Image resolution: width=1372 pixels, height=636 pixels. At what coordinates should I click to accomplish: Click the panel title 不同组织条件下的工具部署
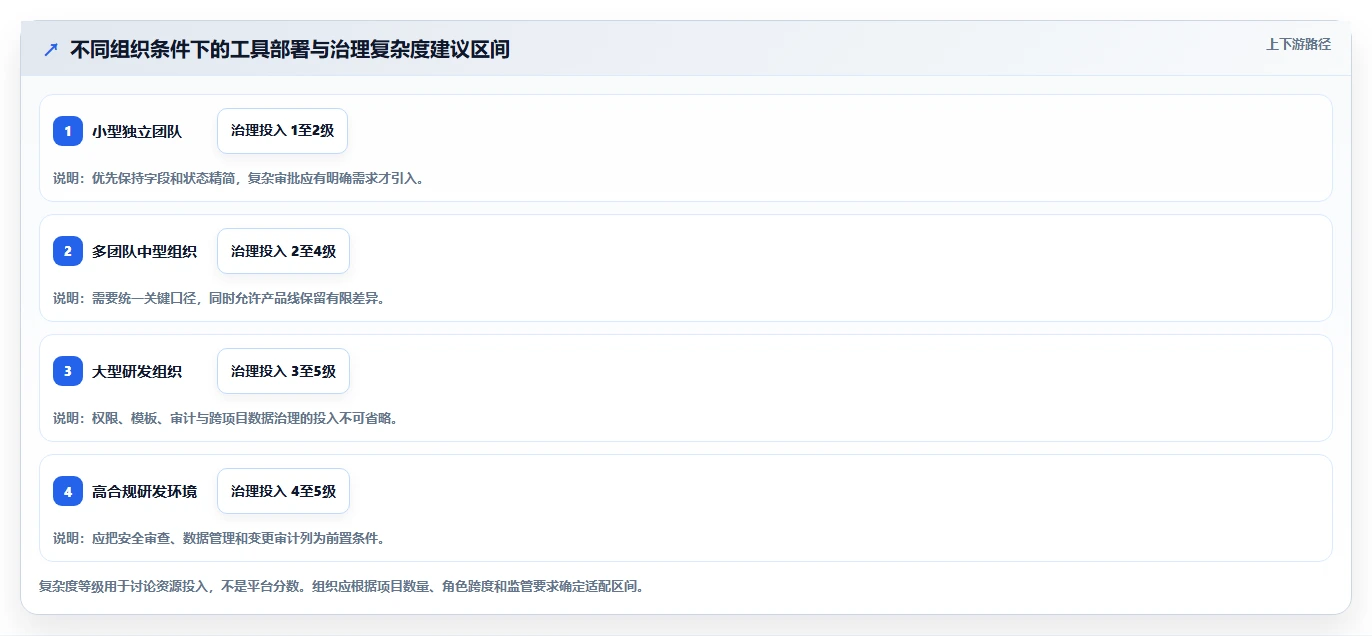tap(290, 49)
